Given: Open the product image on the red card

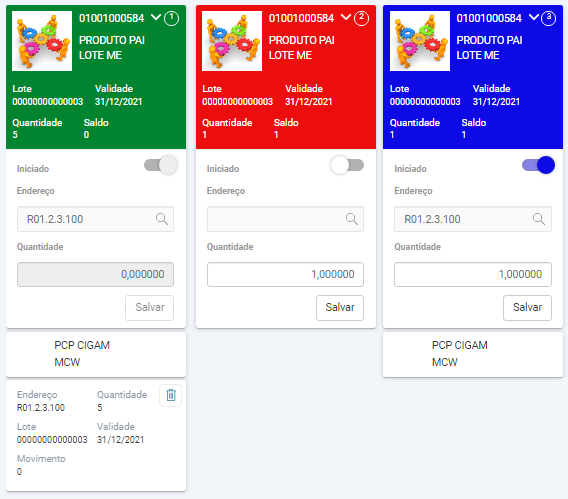Looking at the screenshot, I should pos(232,41).
